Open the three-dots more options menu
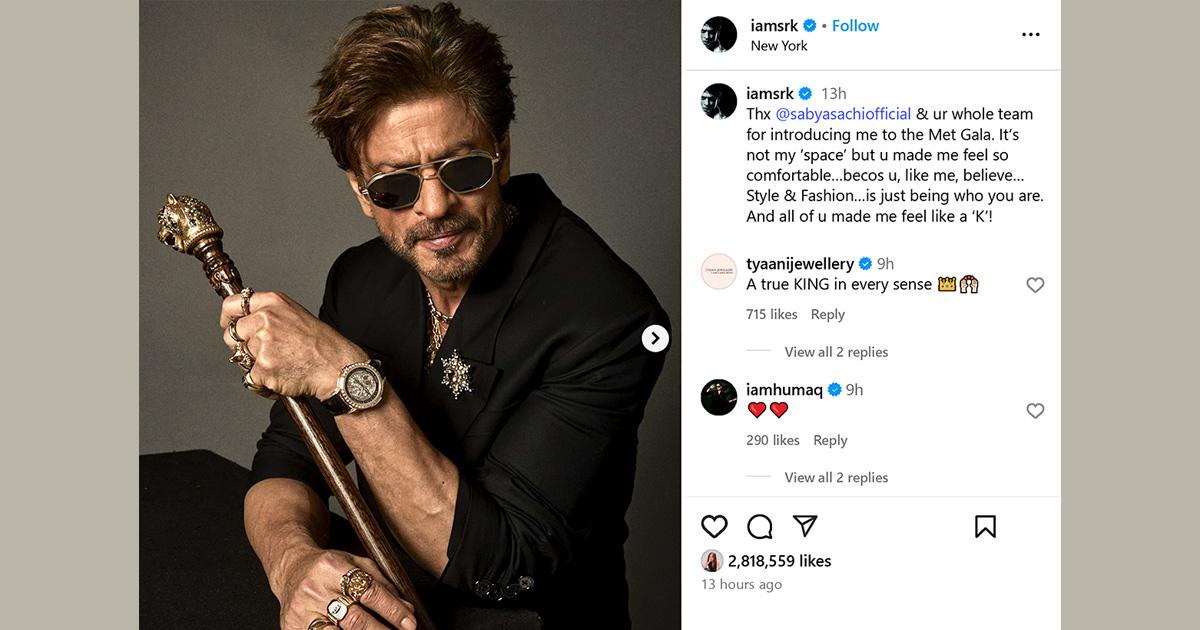Viewport: 1200px width, 630px height. (x=1031, y=35)
